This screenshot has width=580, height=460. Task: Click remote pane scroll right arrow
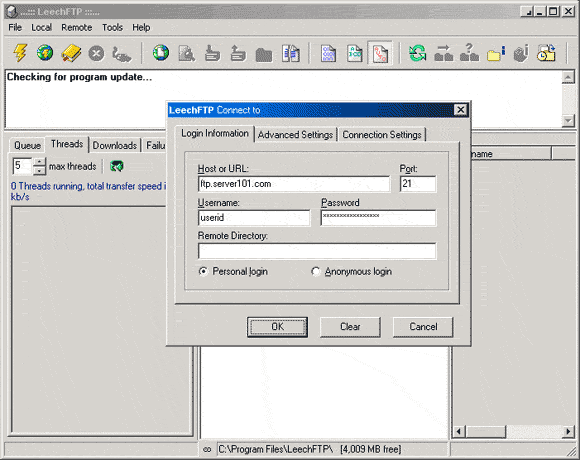[568, 432]
